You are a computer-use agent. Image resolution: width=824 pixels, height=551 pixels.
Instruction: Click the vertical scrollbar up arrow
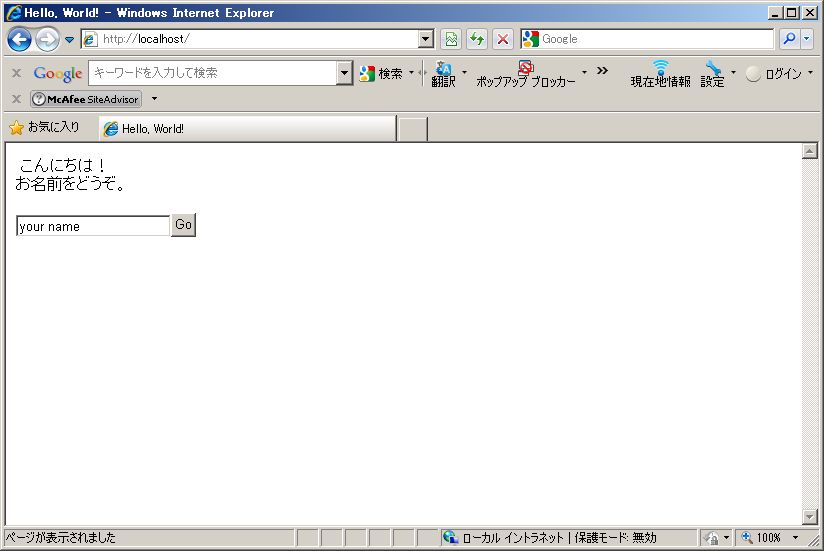click(809, 151)
